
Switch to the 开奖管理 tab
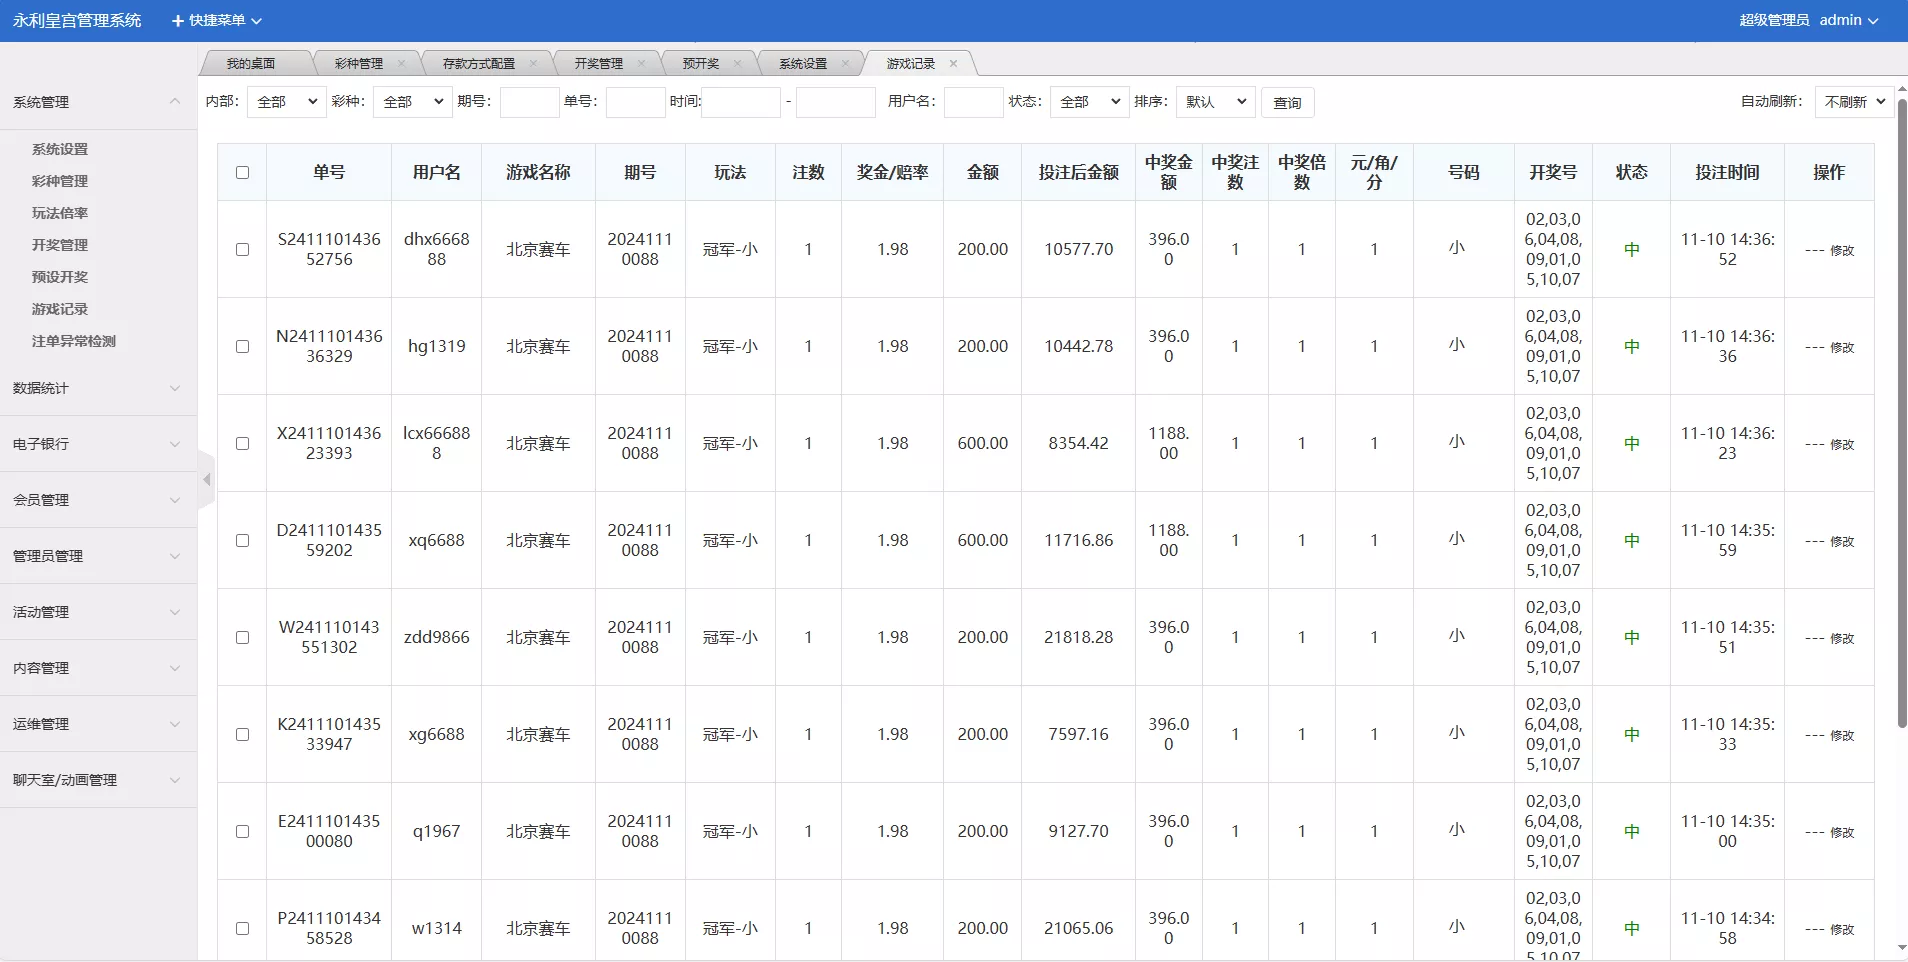597,63
